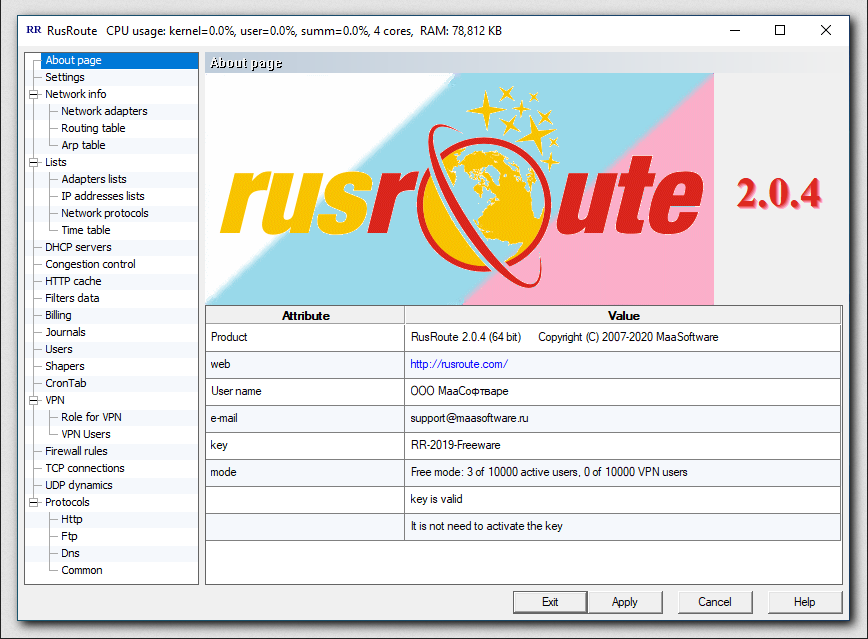This screenshot has height=639, width=868.
Task: Show the Routing table
Action: coord(93,128)
